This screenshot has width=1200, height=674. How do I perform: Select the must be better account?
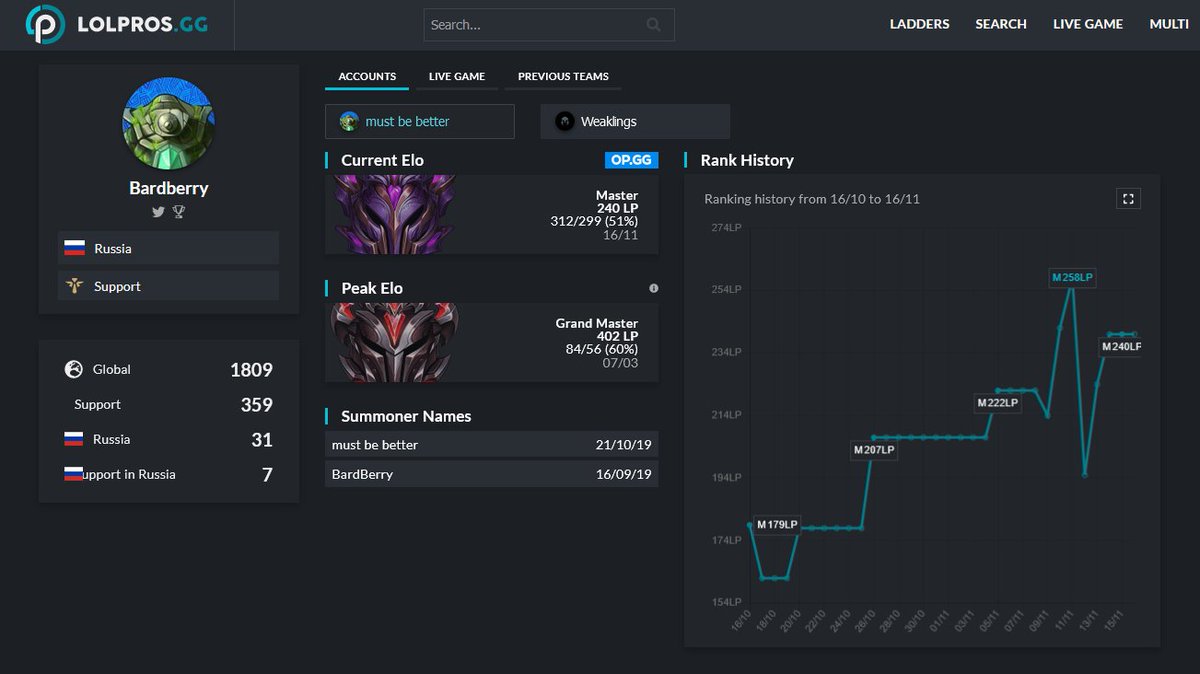[x=420, y=121]
